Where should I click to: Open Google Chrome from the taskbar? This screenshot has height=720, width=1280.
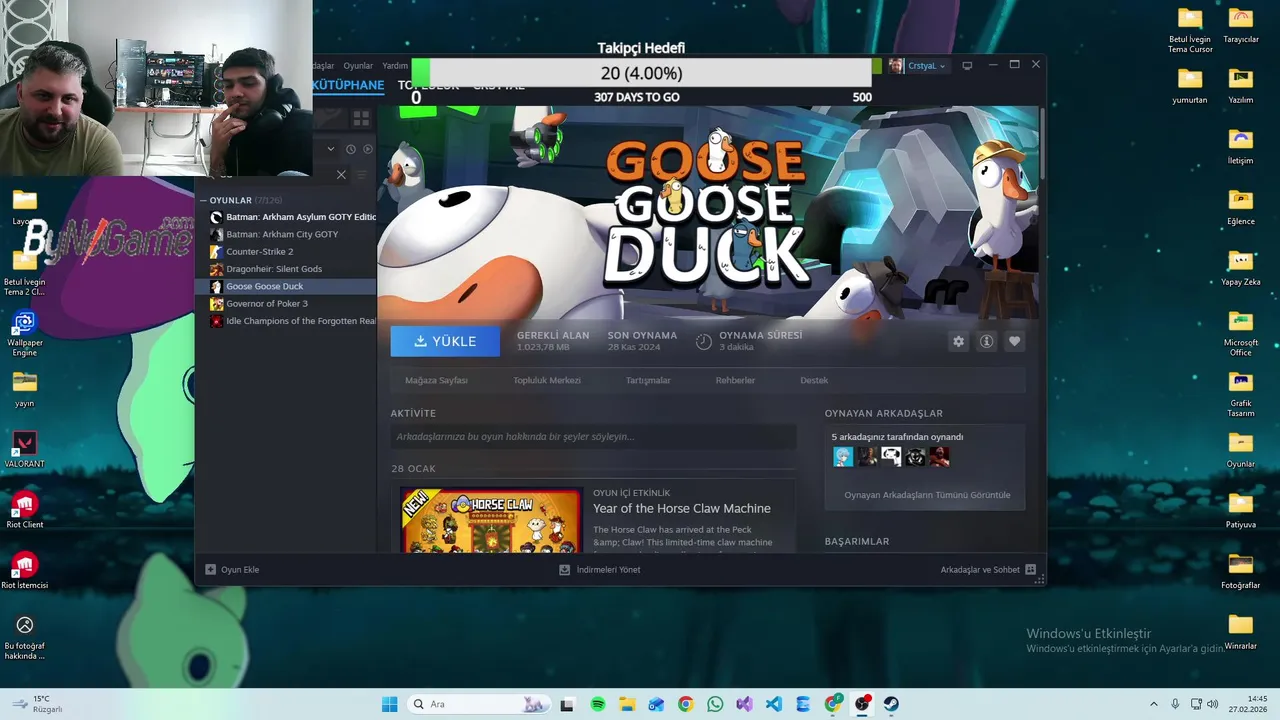click(685, 704)
